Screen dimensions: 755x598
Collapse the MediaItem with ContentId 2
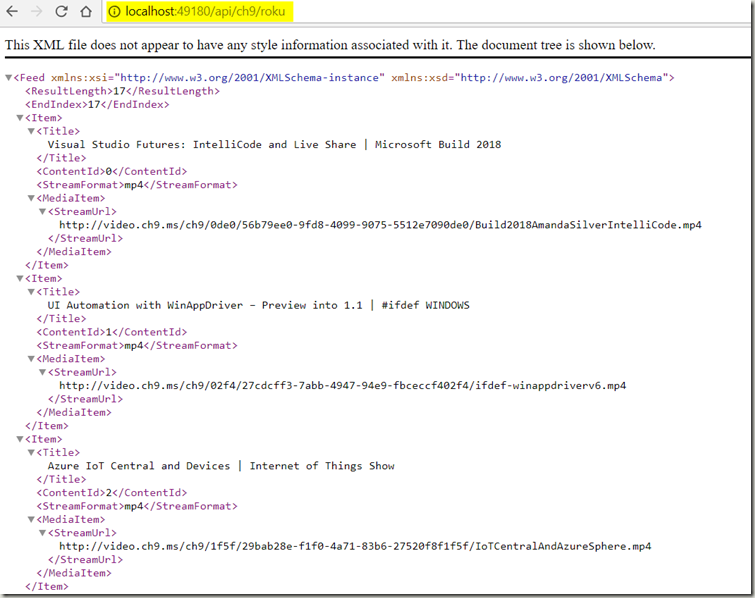tap(31, 520)
